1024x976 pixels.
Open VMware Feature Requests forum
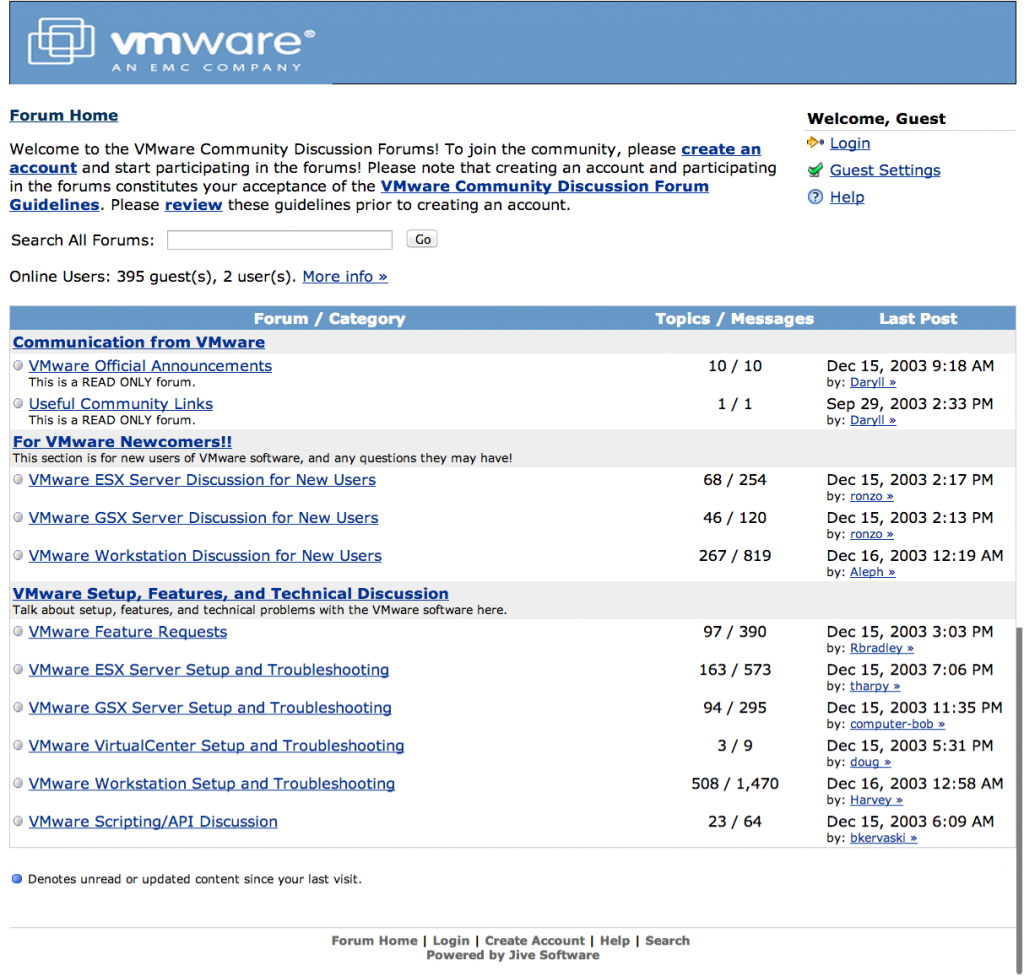coord(128,632)
